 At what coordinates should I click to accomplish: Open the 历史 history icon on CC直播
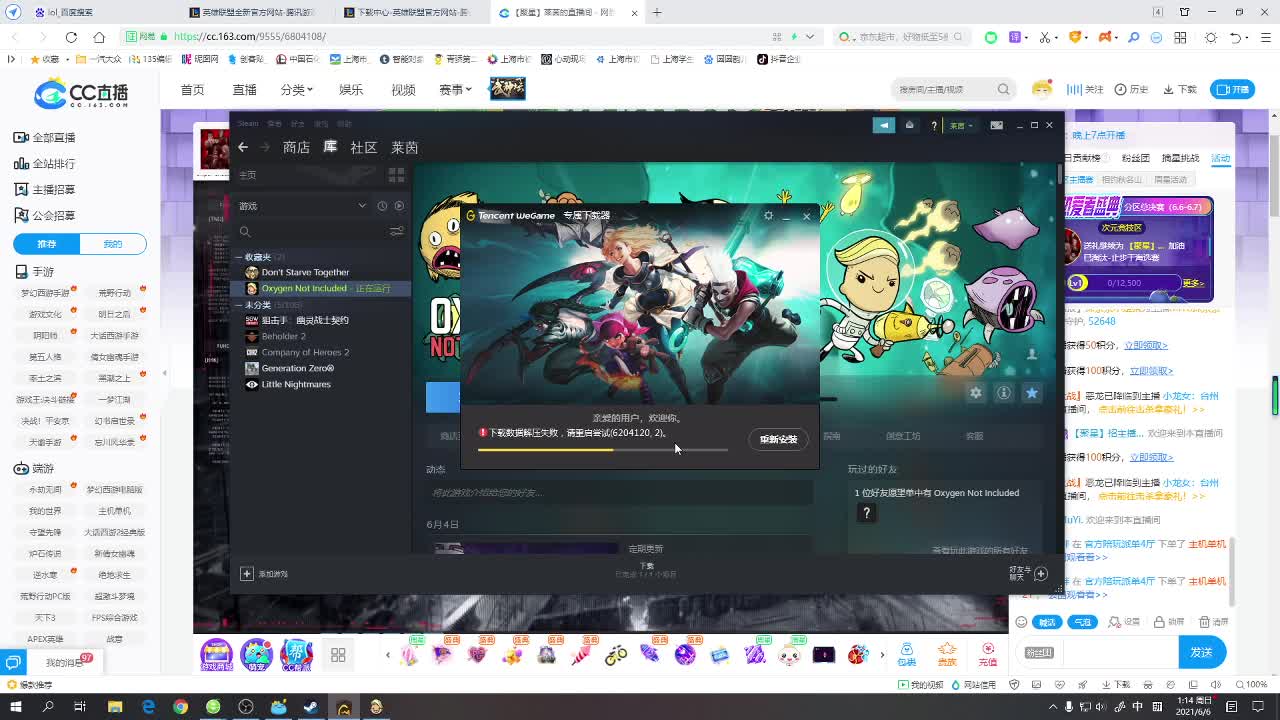pyautogui.click(x=1132, y=89)
